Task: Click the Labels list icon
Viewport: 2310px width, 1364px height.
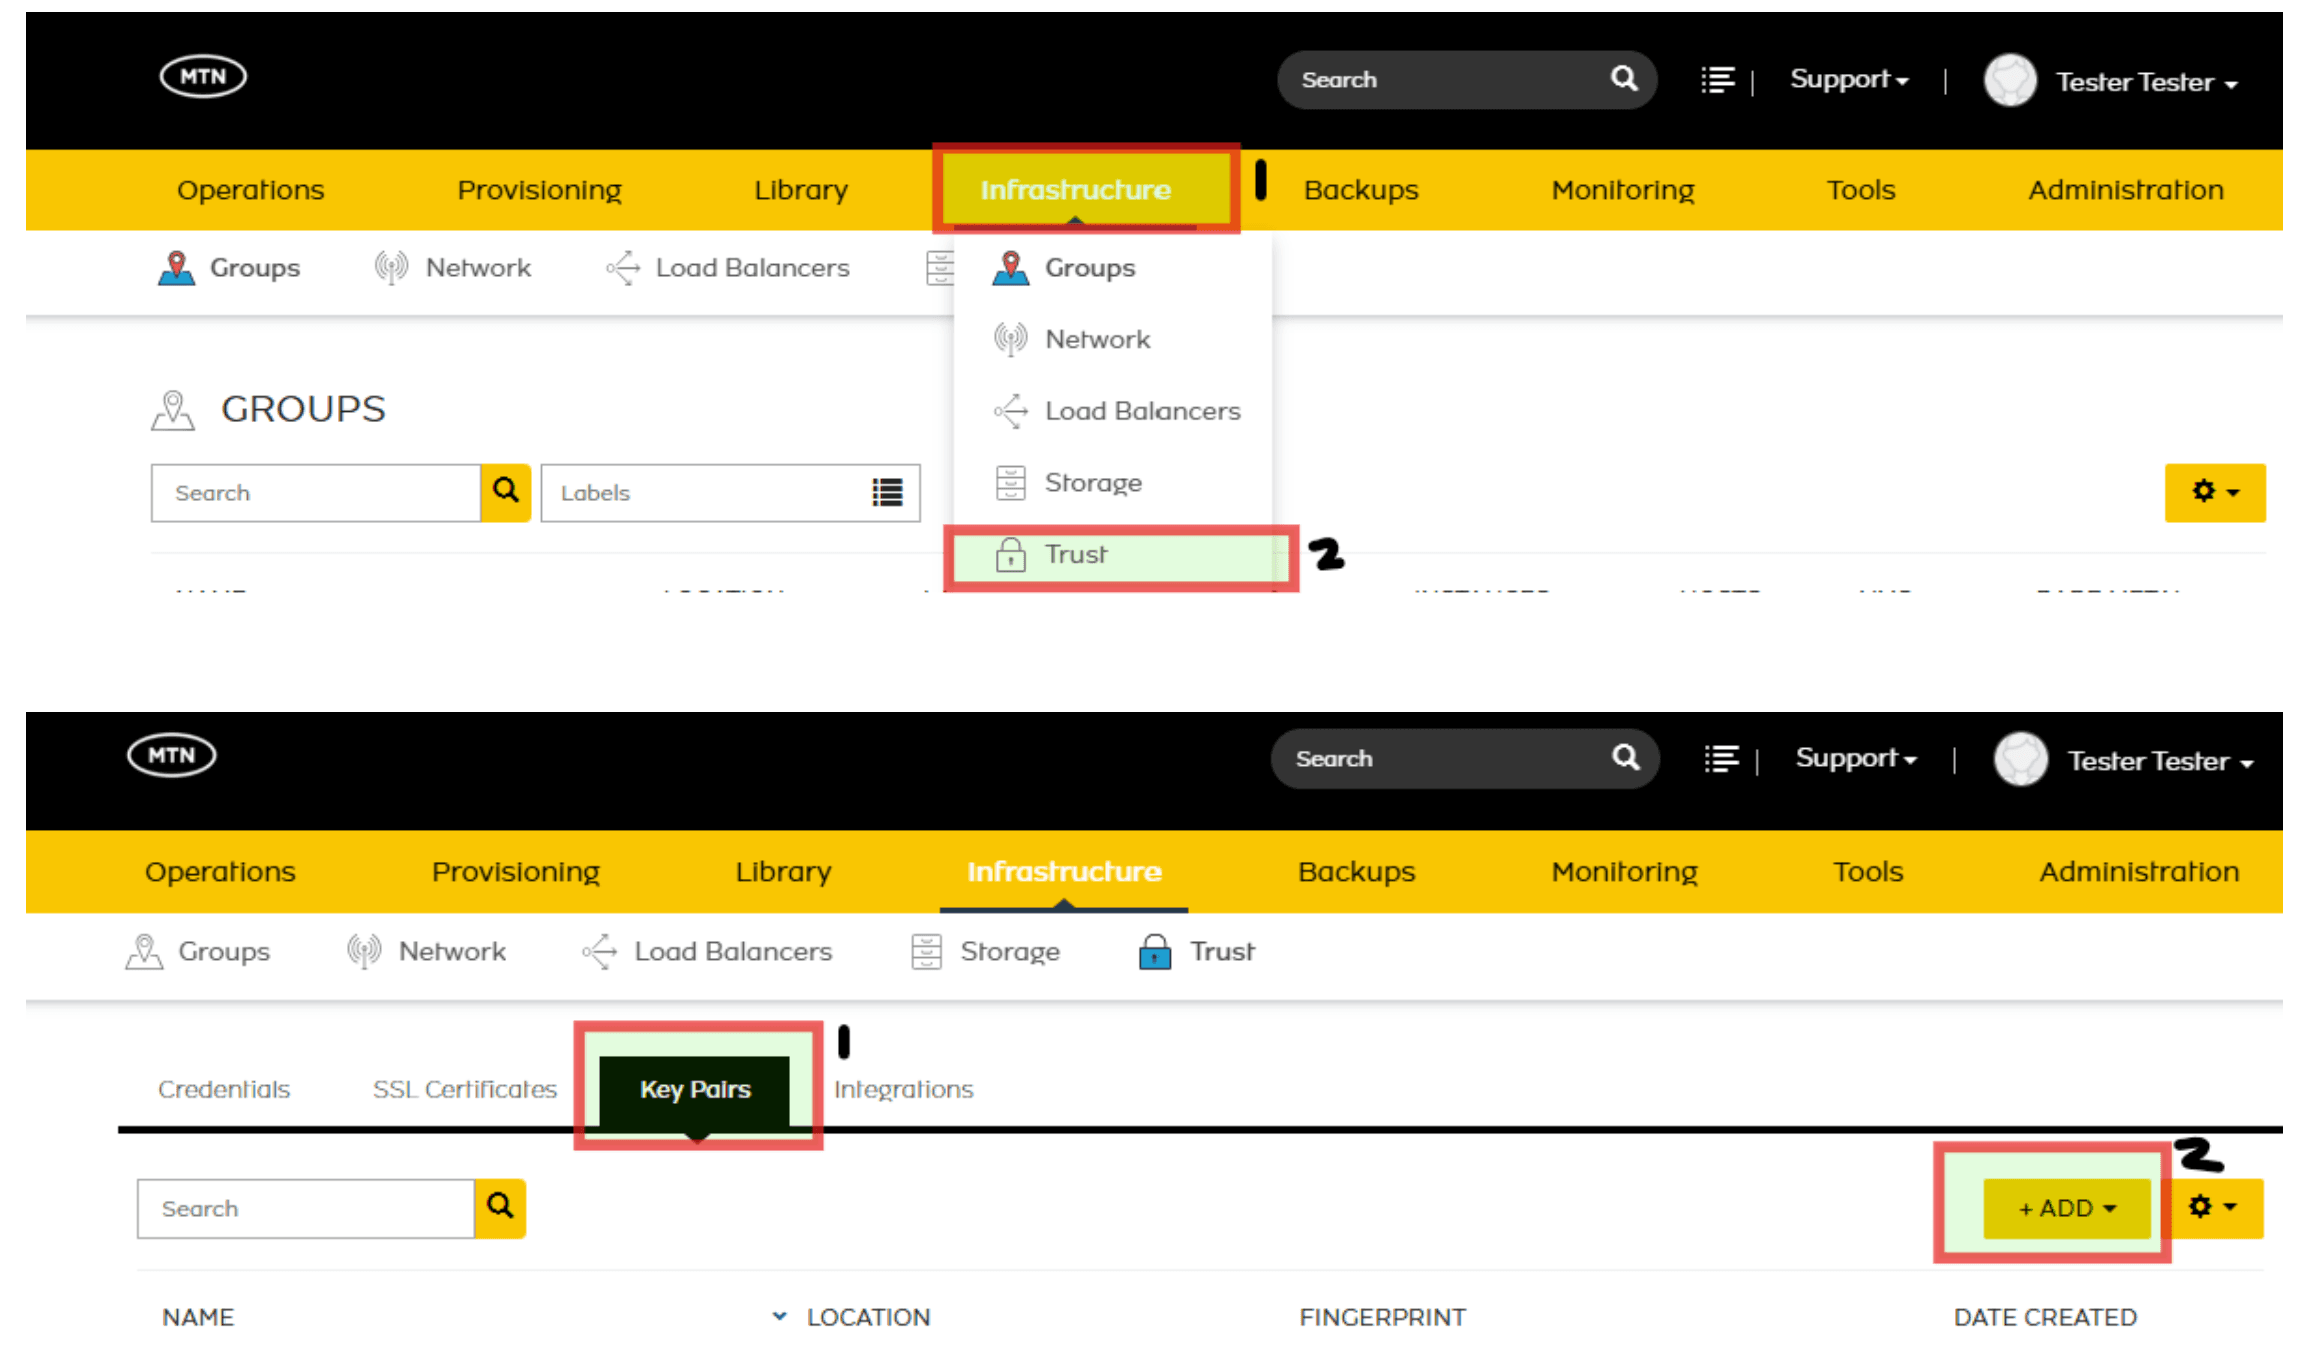Action: point(887,492)
